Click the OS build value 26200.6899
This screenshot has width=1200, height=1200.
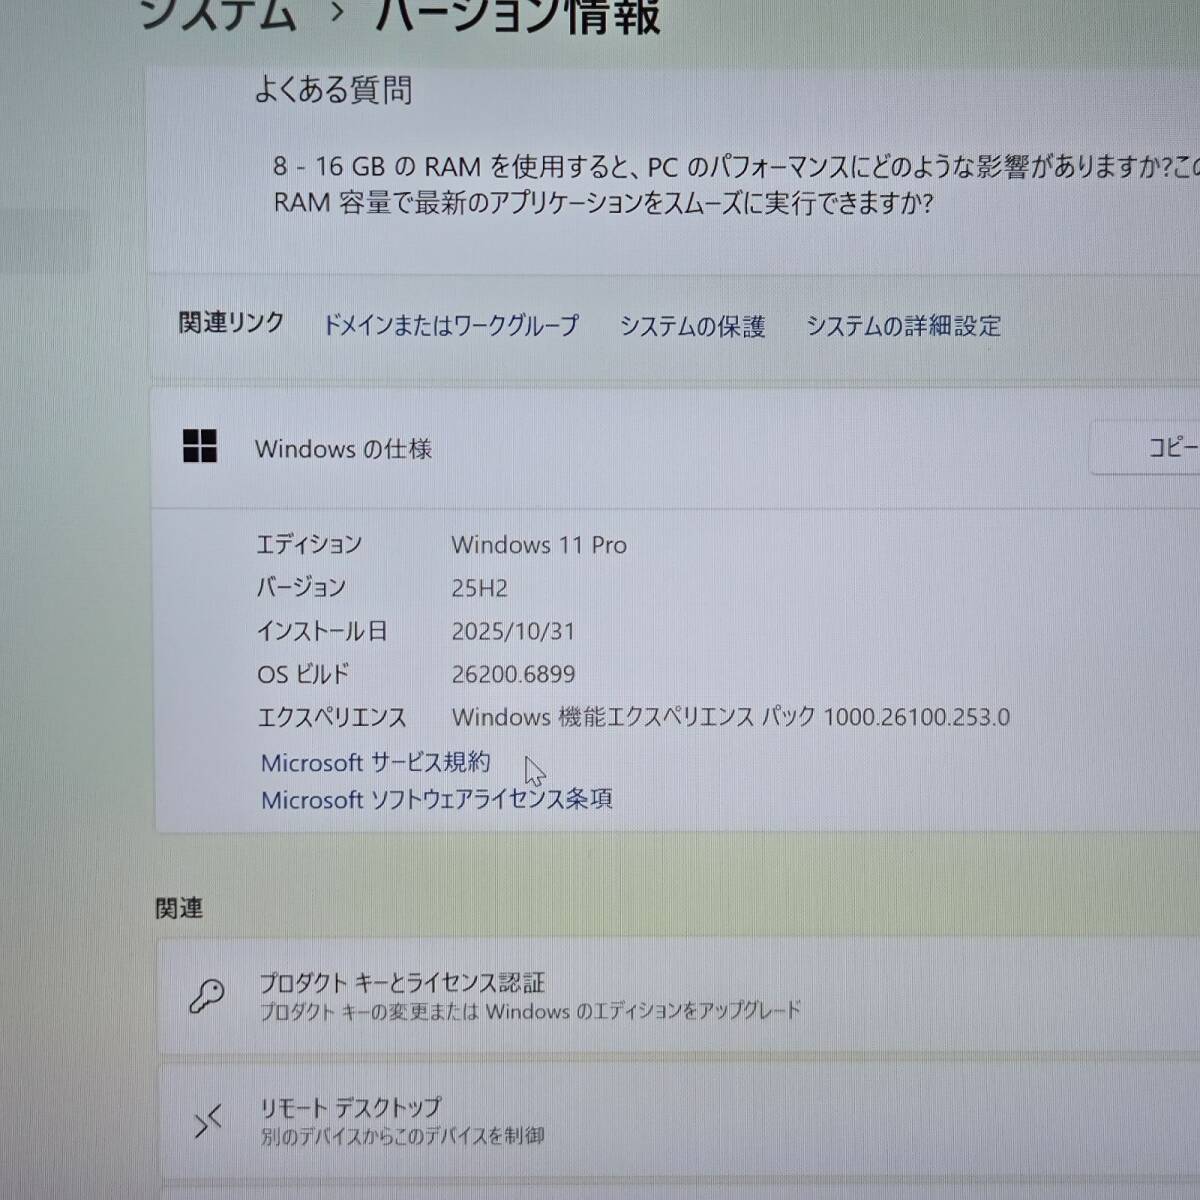pos(513,674)
